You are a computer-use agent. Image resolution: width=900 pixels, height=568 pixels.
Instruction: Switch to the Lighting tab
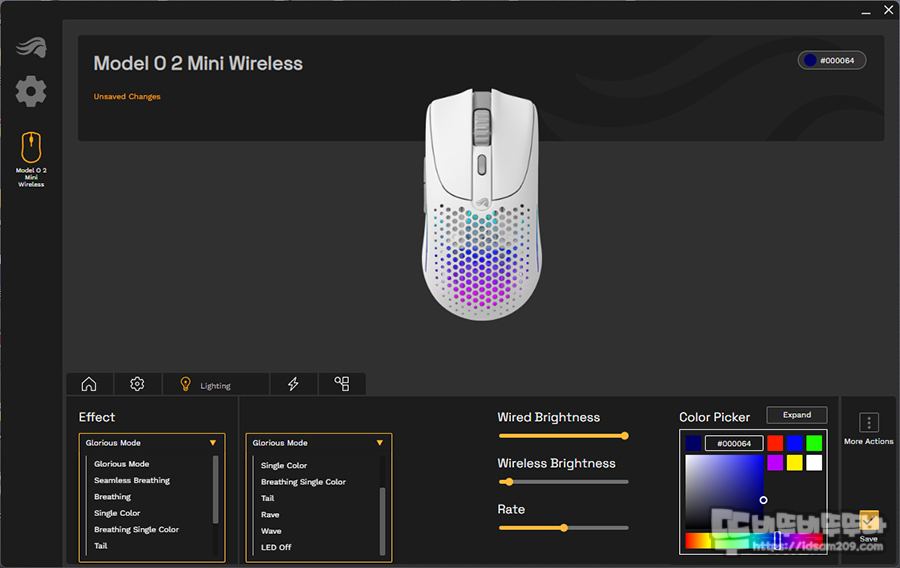coord(215,384)
